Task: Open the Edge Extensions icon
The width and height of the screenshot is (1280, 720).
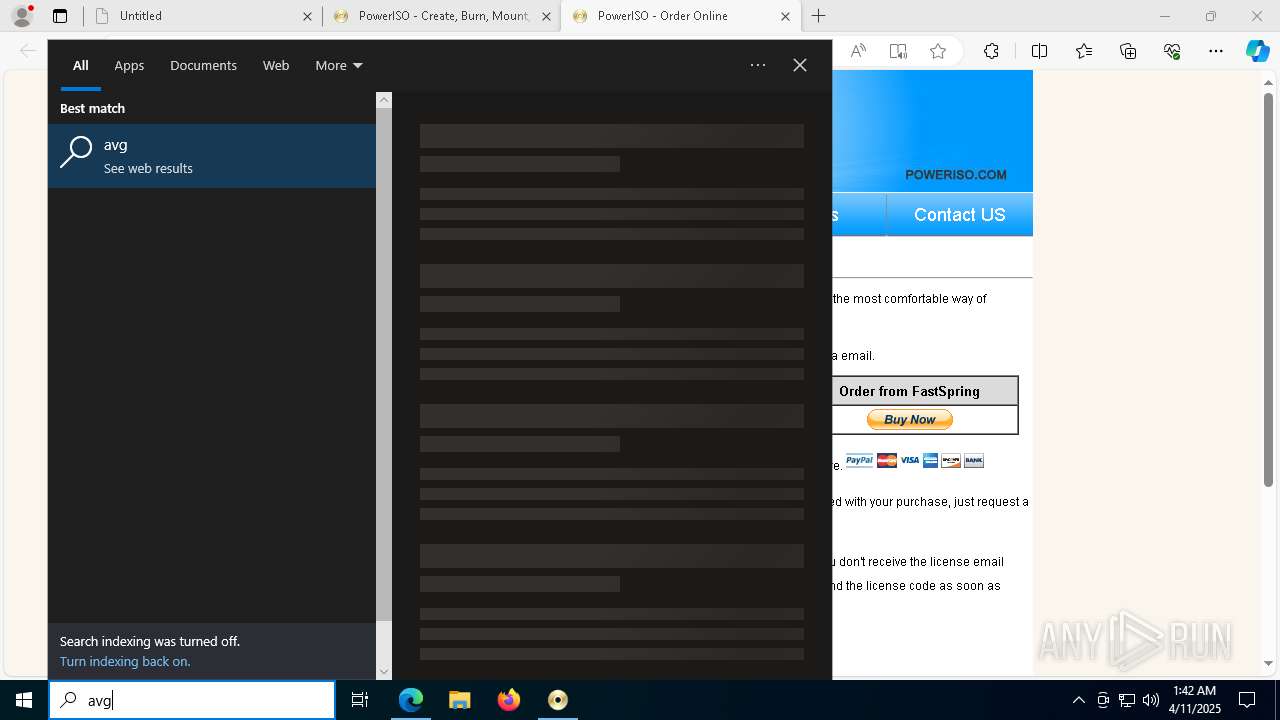Action: 991,51
